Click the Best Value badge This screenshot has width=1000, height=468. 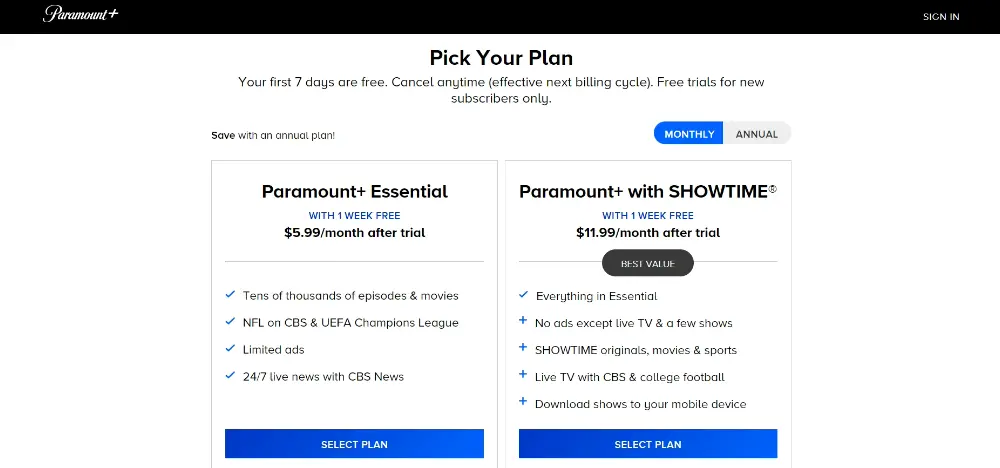pos(648,263)
